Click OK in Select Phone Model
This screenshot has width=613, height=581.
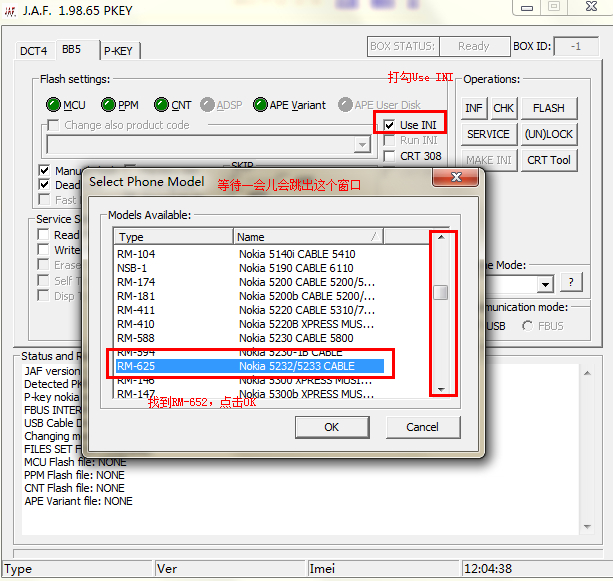[332, 427]
